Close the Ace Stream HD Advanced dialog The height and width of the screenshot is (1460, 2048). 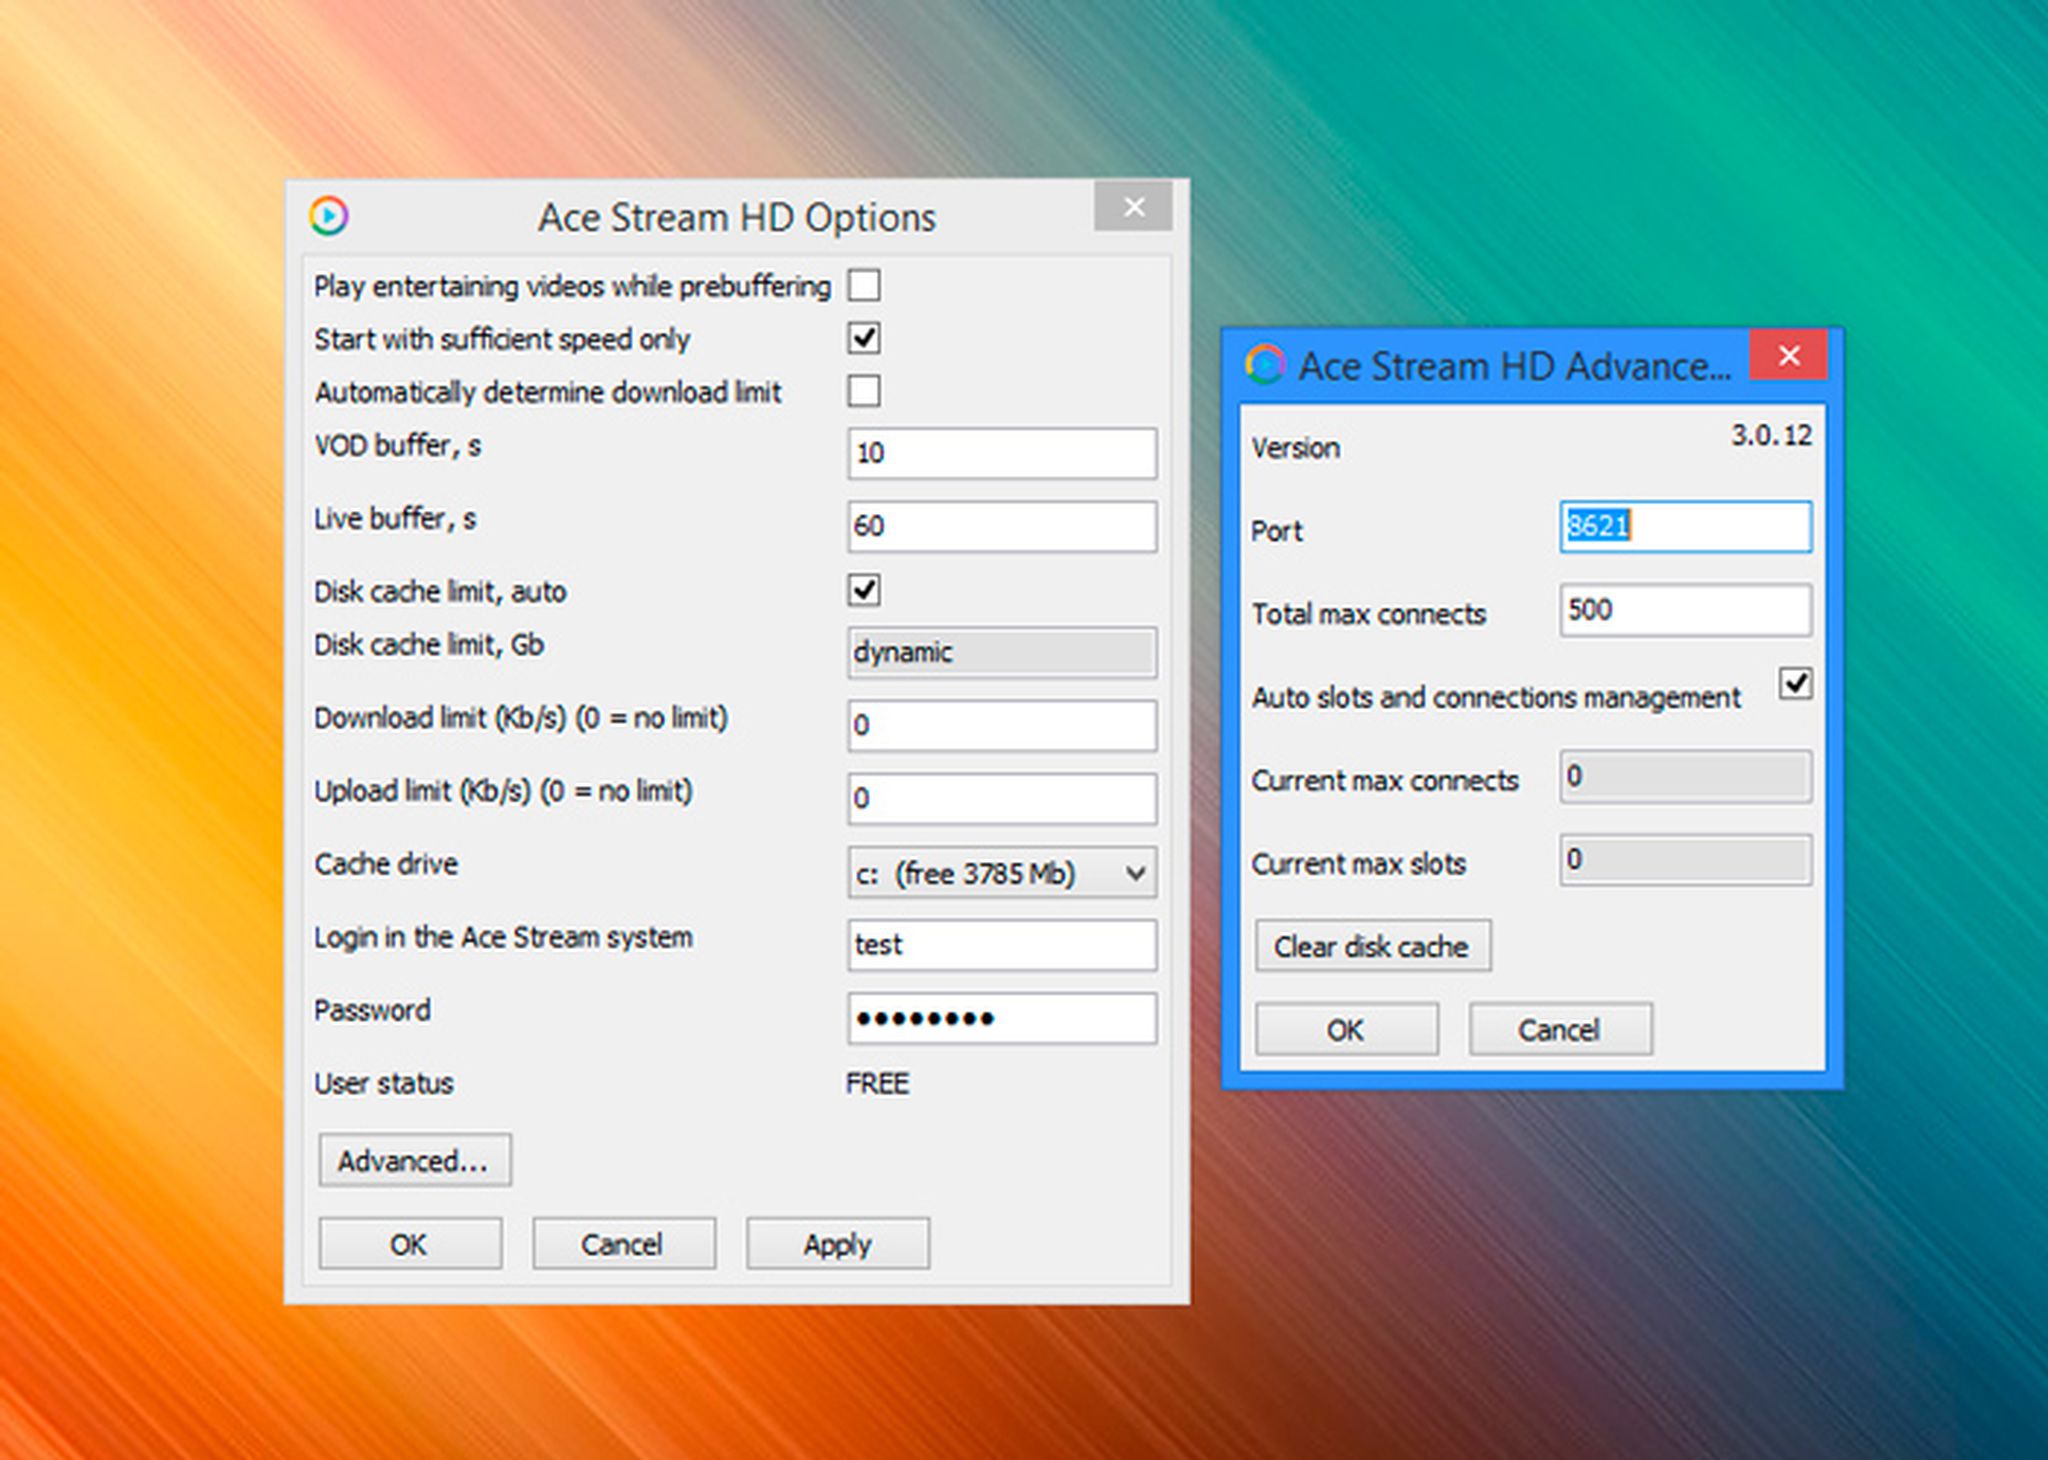point(1789,356)
